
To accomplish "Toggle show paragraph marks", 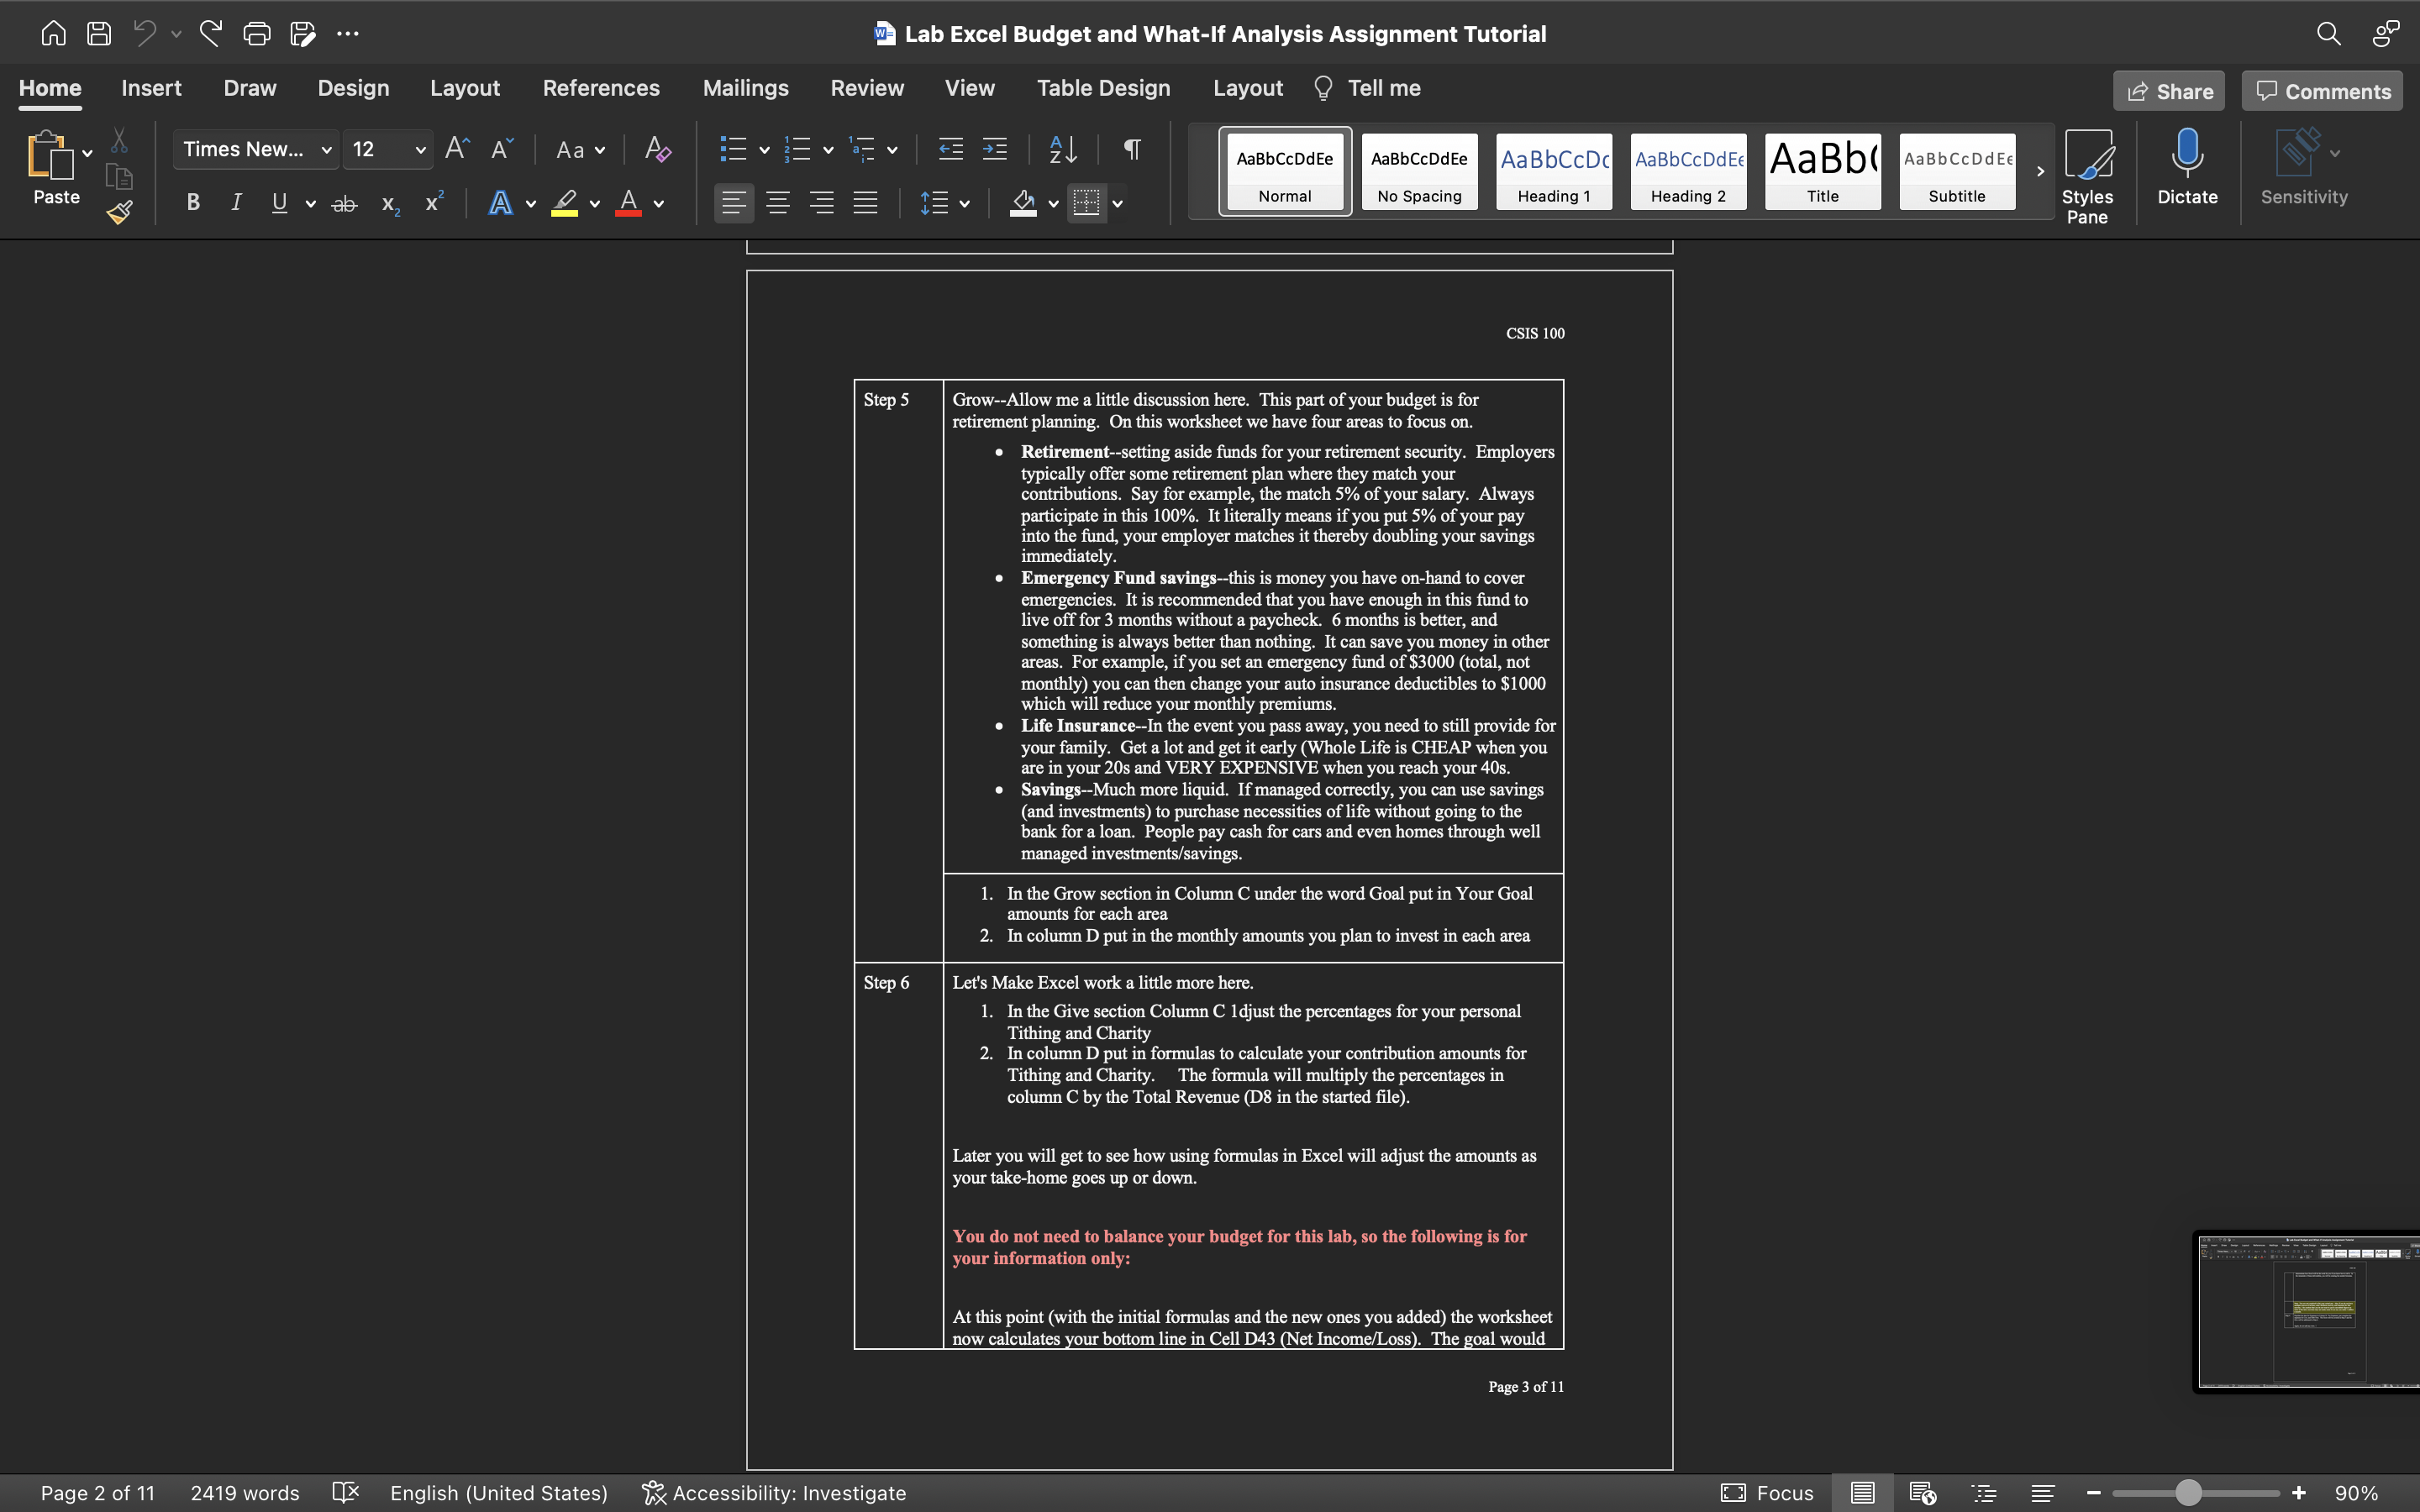I will point(1132,149).
